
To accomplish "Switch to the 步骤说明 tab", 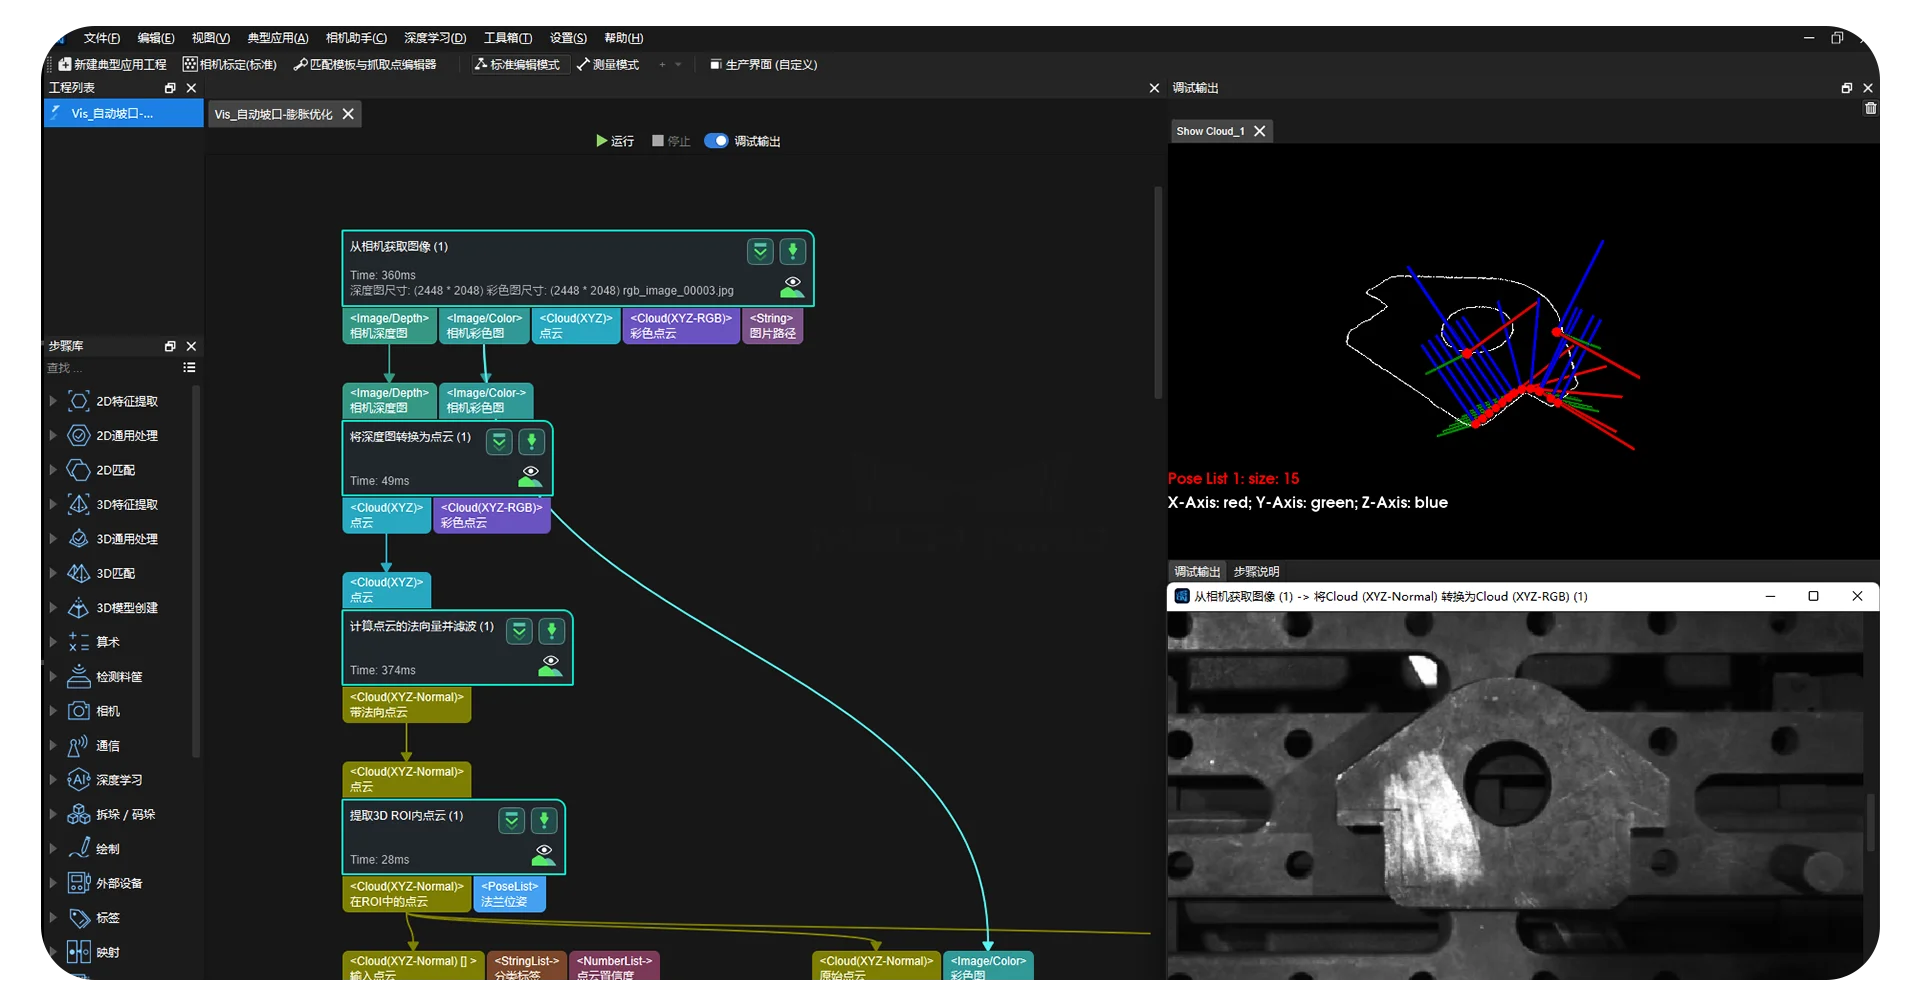I will [1256, 572].
